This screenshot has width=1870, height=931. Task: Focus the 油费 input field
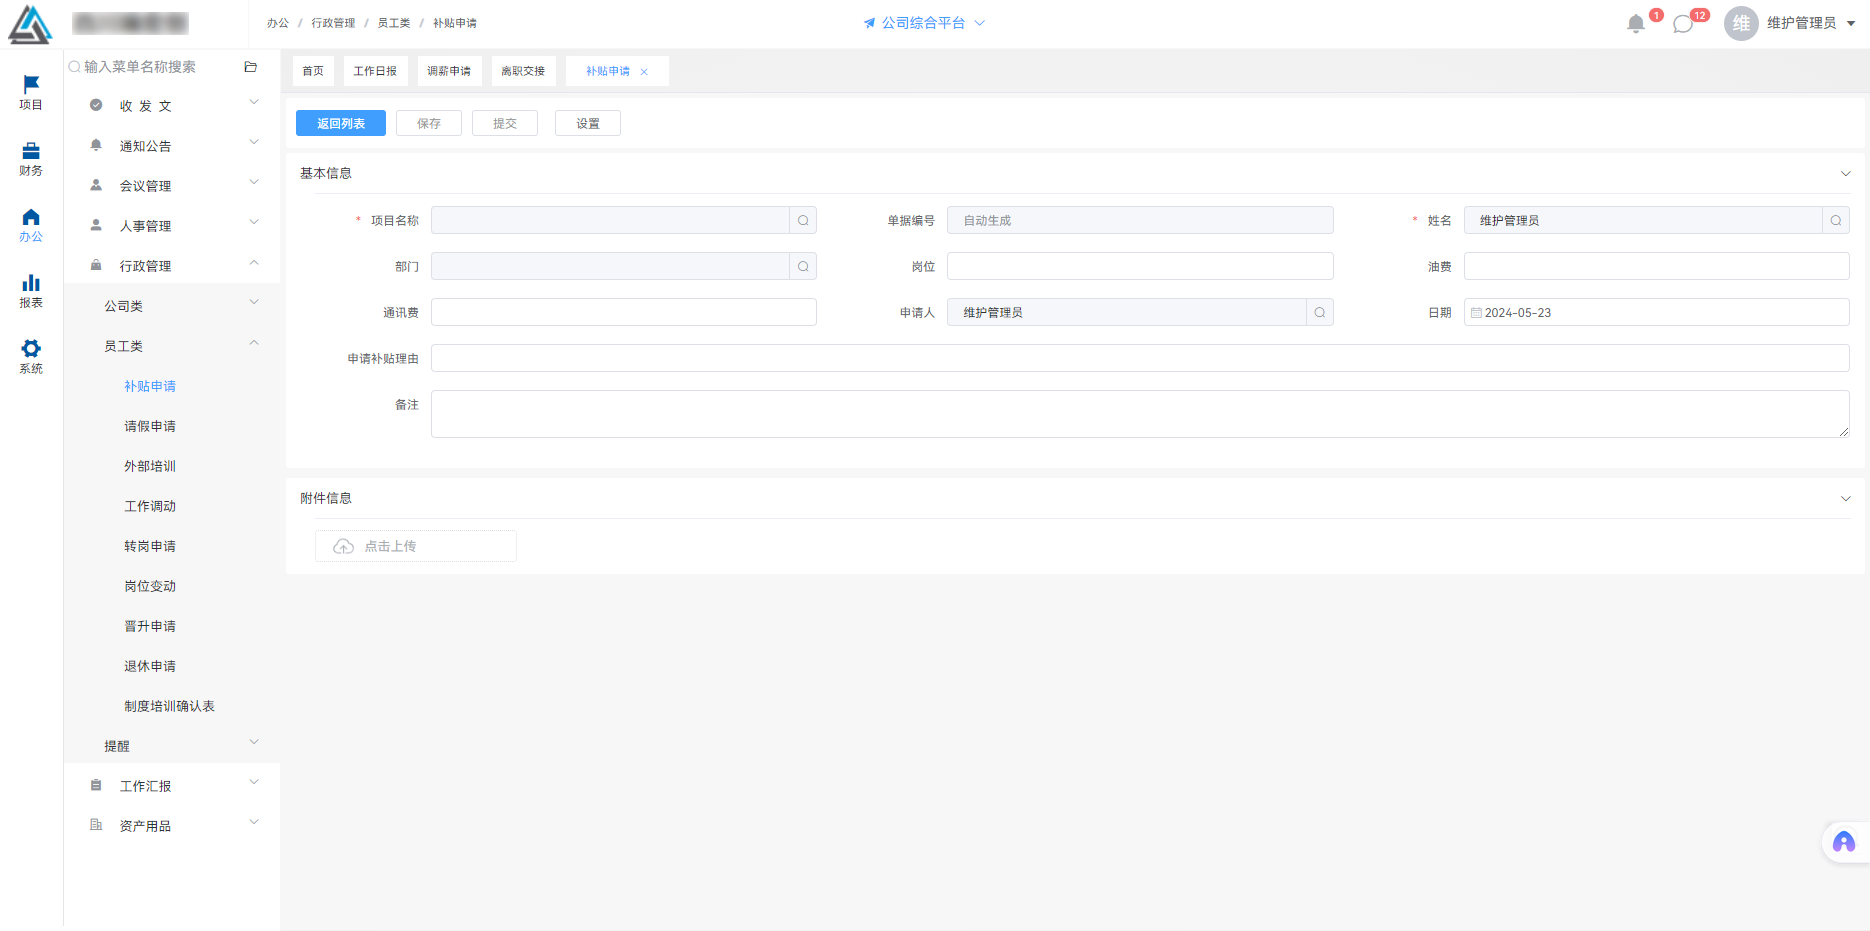(x=1657, y=266)
